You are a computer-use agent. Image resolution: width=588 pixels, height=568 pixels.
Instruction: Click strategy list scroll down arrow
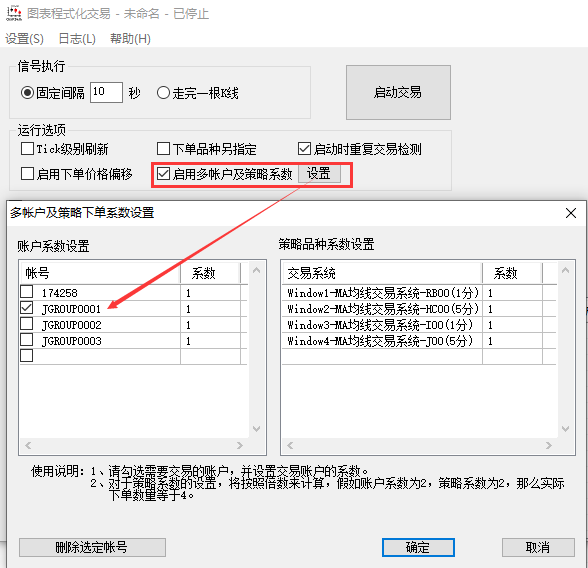566,429
